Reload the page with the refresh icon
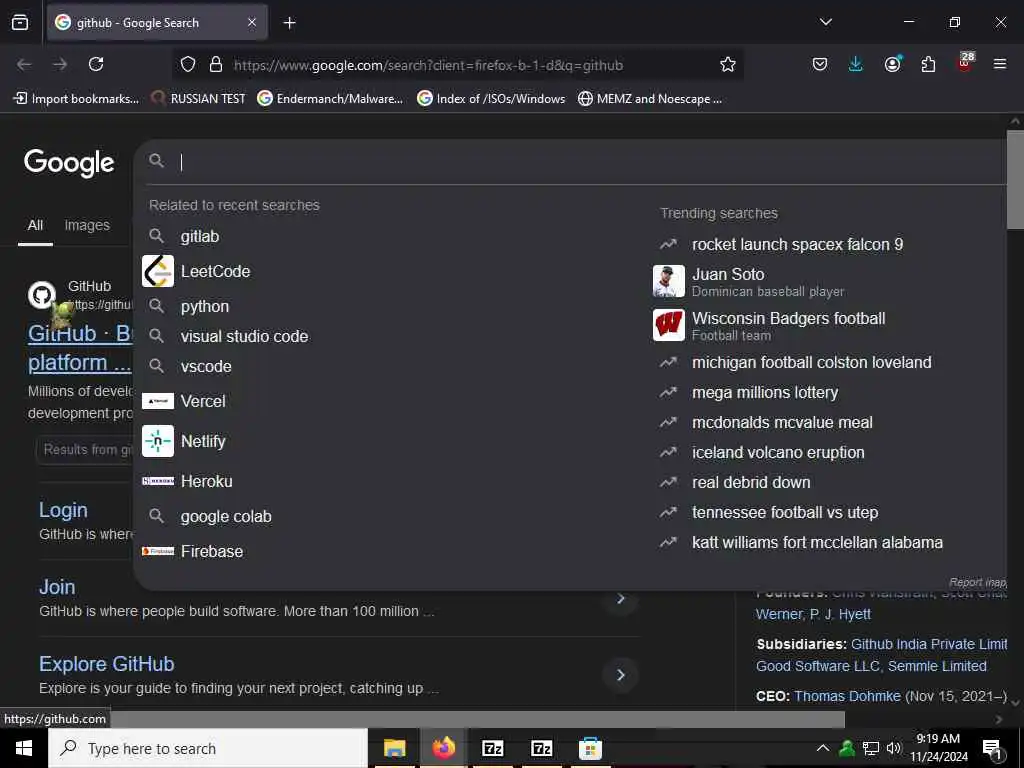Screen dimensions: 1024x768 point(96,64)
